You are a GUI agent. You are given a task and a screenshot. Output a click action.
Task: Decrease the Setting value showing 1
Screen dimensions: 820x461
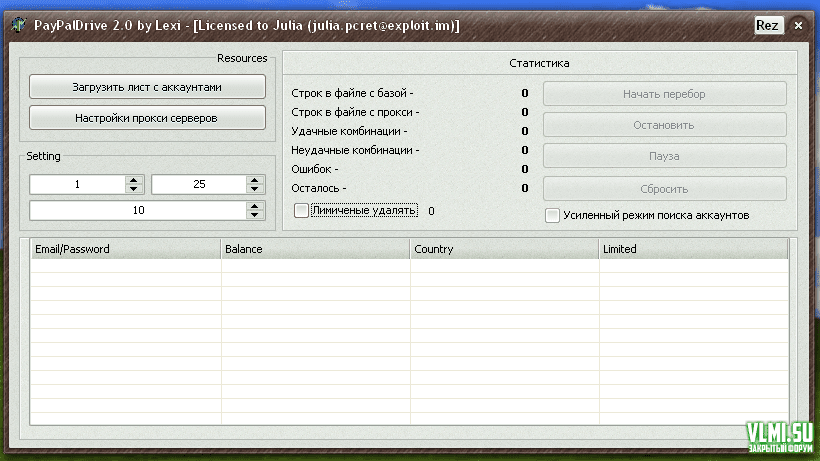pyautogui.click(x=134, y=189)
